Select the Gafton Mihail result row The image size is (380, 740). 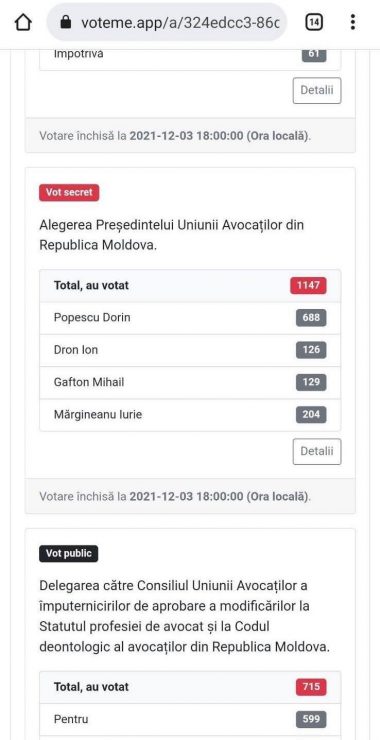click(x=190, y=383)
